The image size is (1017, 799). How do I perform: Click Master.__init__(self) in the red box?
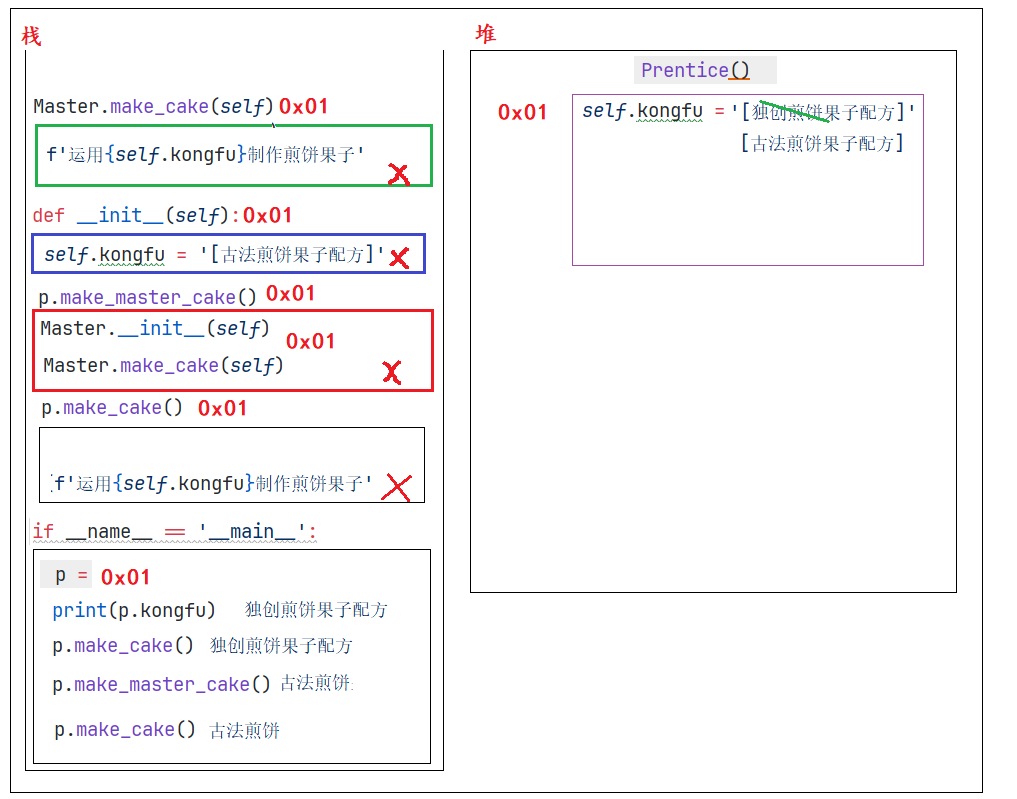point(155,328)
